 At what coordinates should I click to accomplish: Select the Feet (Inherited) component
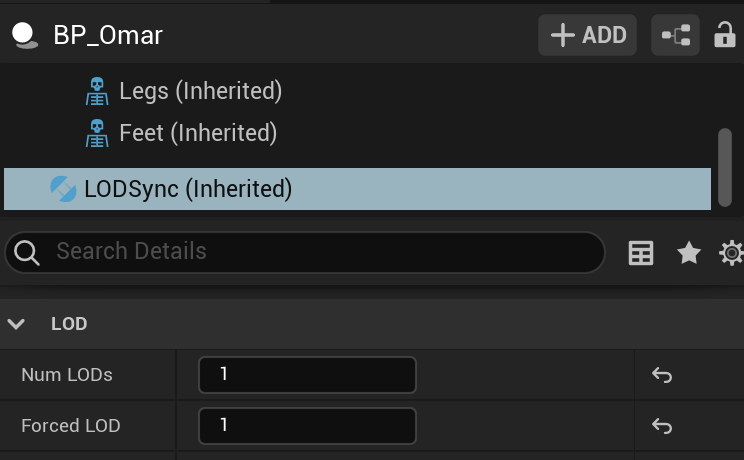pos(198,133)
